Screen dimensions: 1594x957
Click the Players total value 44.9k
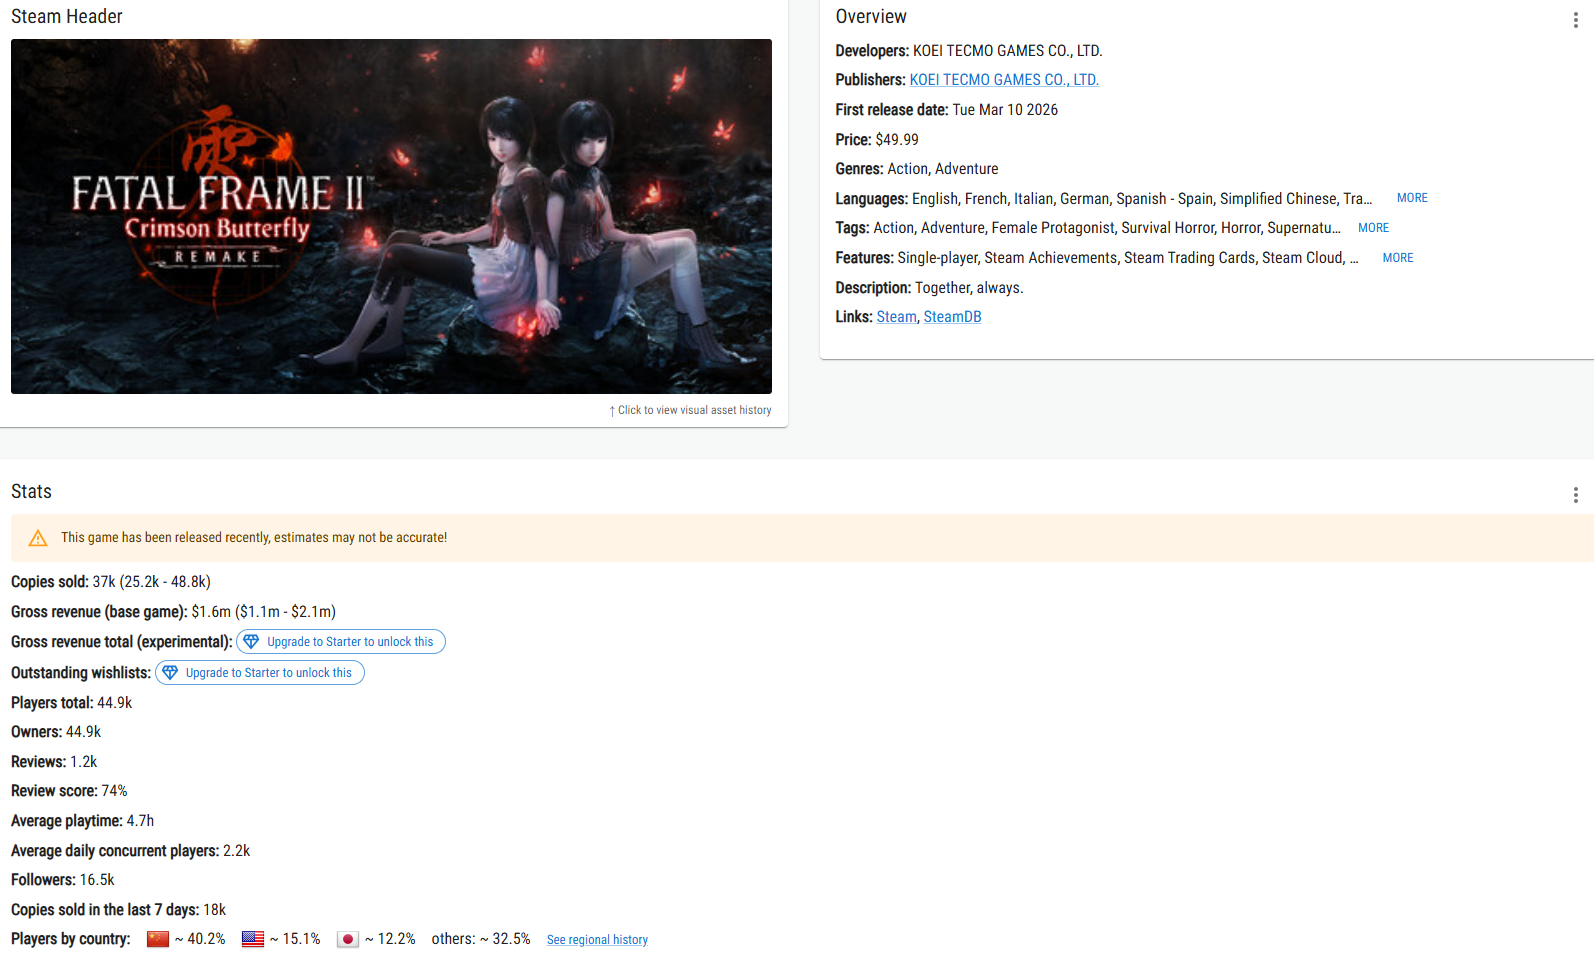(115, 703)
